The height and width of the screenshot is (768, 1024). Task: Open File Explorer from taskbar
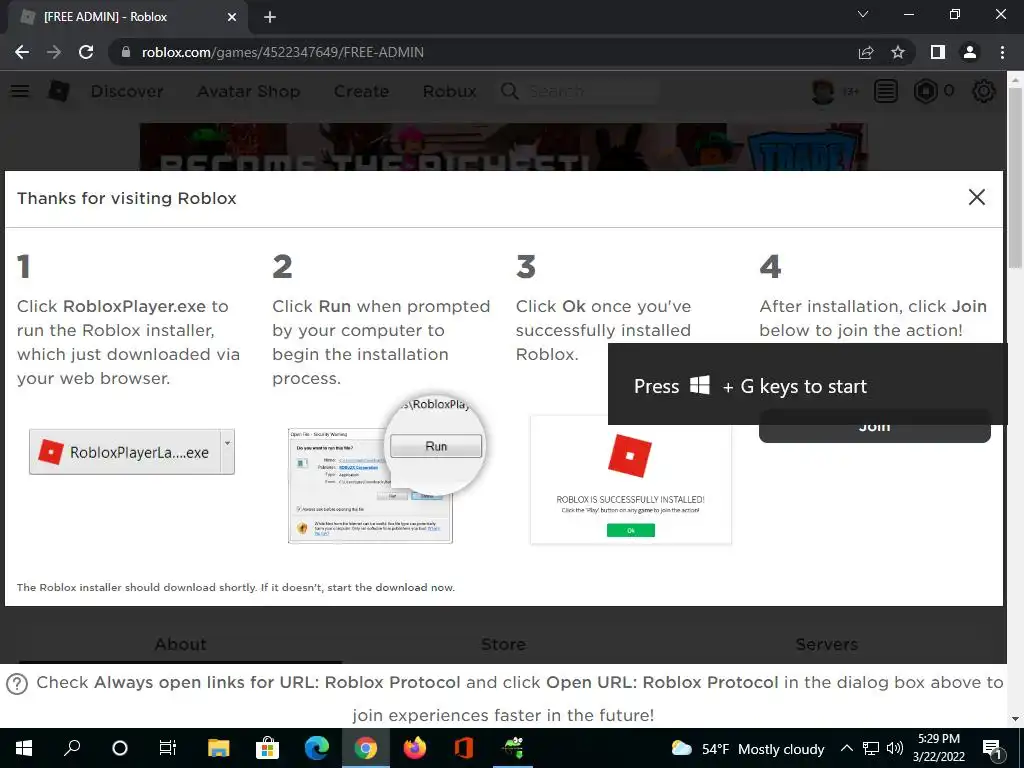point(219,748)
